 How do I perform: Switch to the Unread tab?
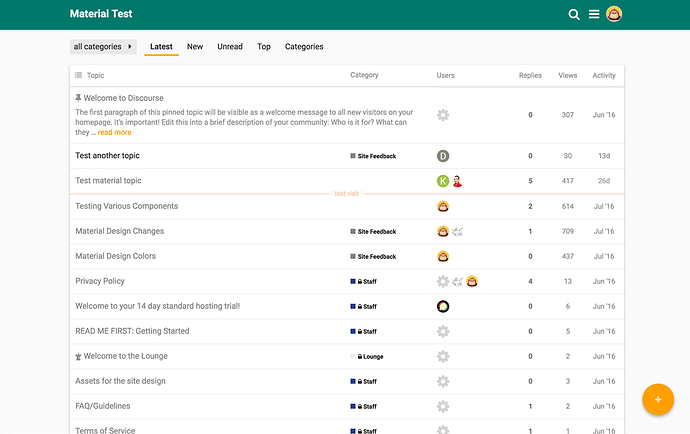click(230, 47)
